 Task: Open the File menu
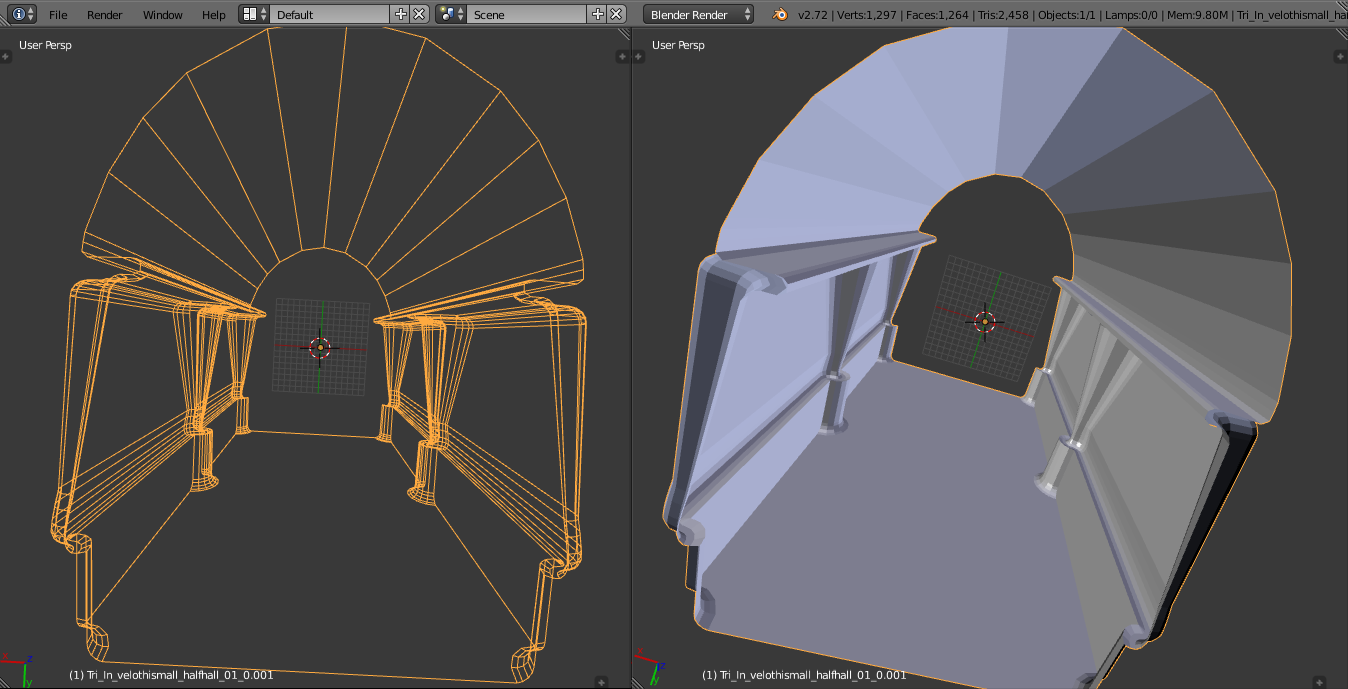pyautogui.click(x=58, y=15)
